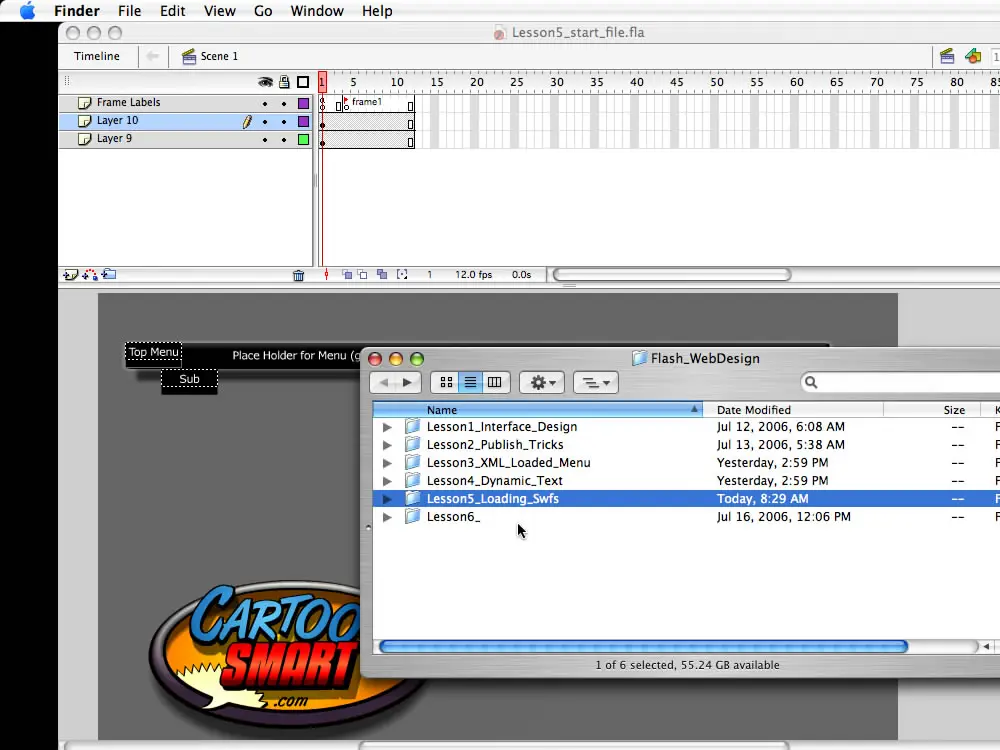The image size is (1000, 750).
Task: Click the show/hide all layers eye icon
Action: click(x=265, y=82)
